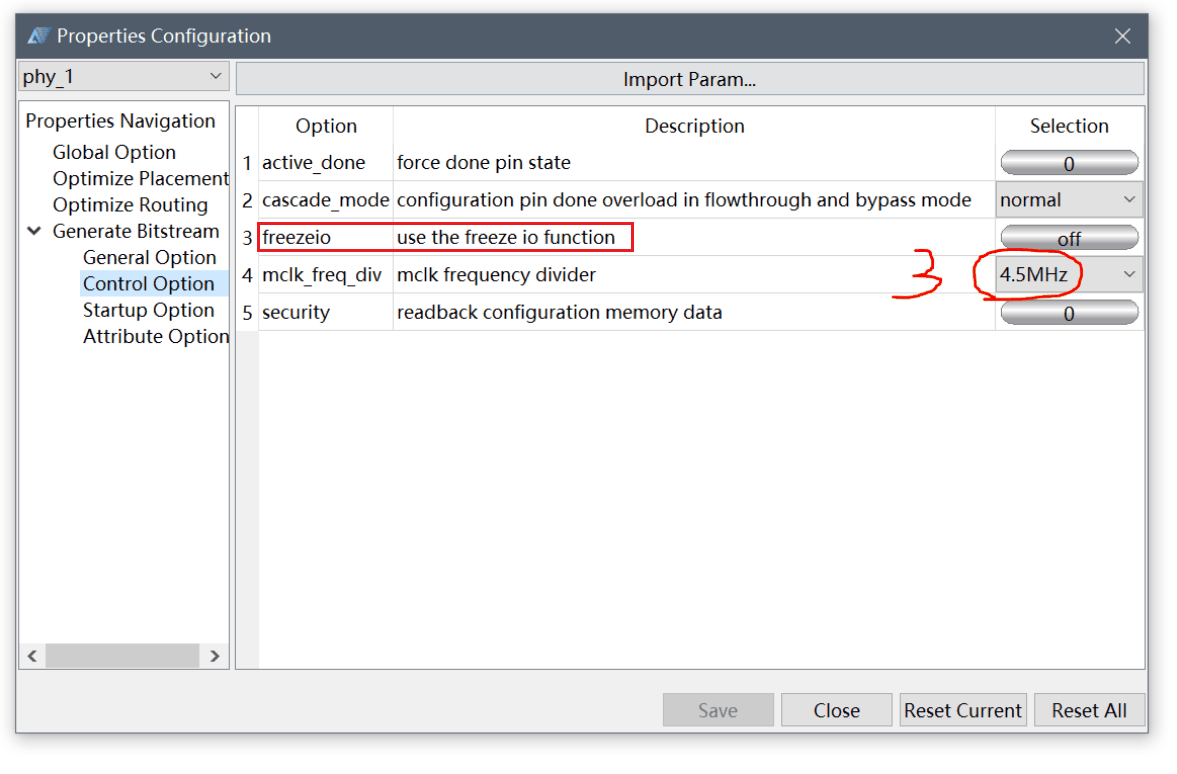Collapse the Generate Bitstream tree node

34,231
